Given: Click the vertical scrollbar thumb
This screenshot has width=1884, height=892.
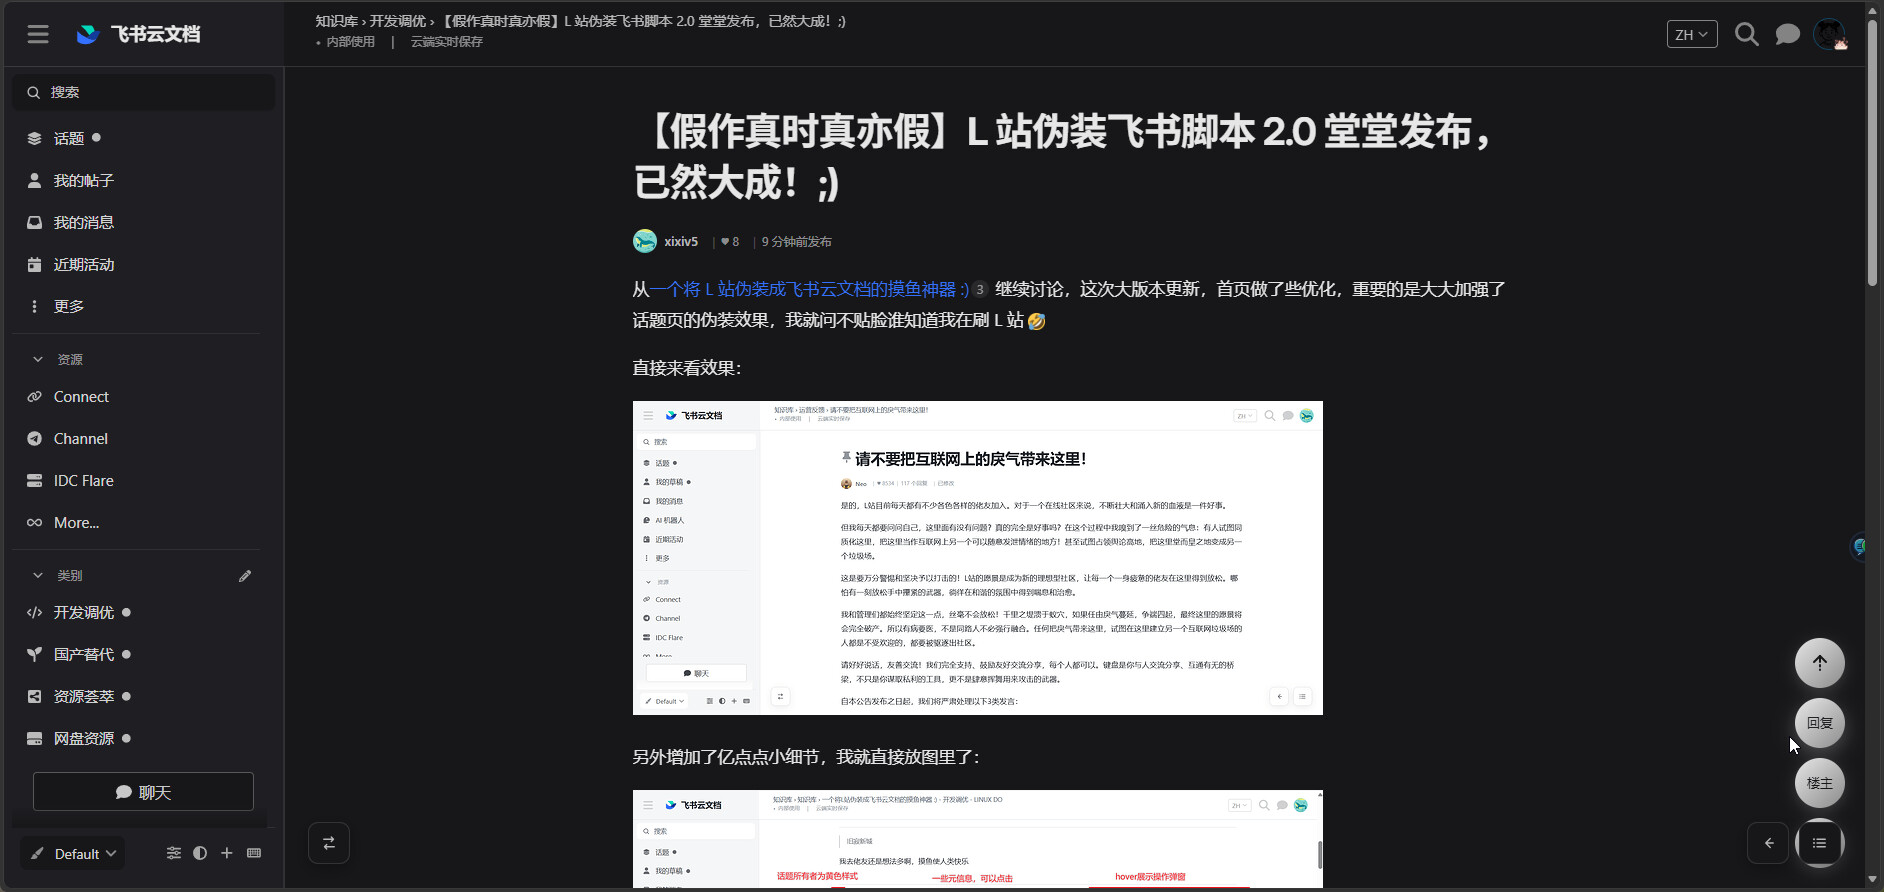Looking at the screenshot, I should [x=1873, y=152].
